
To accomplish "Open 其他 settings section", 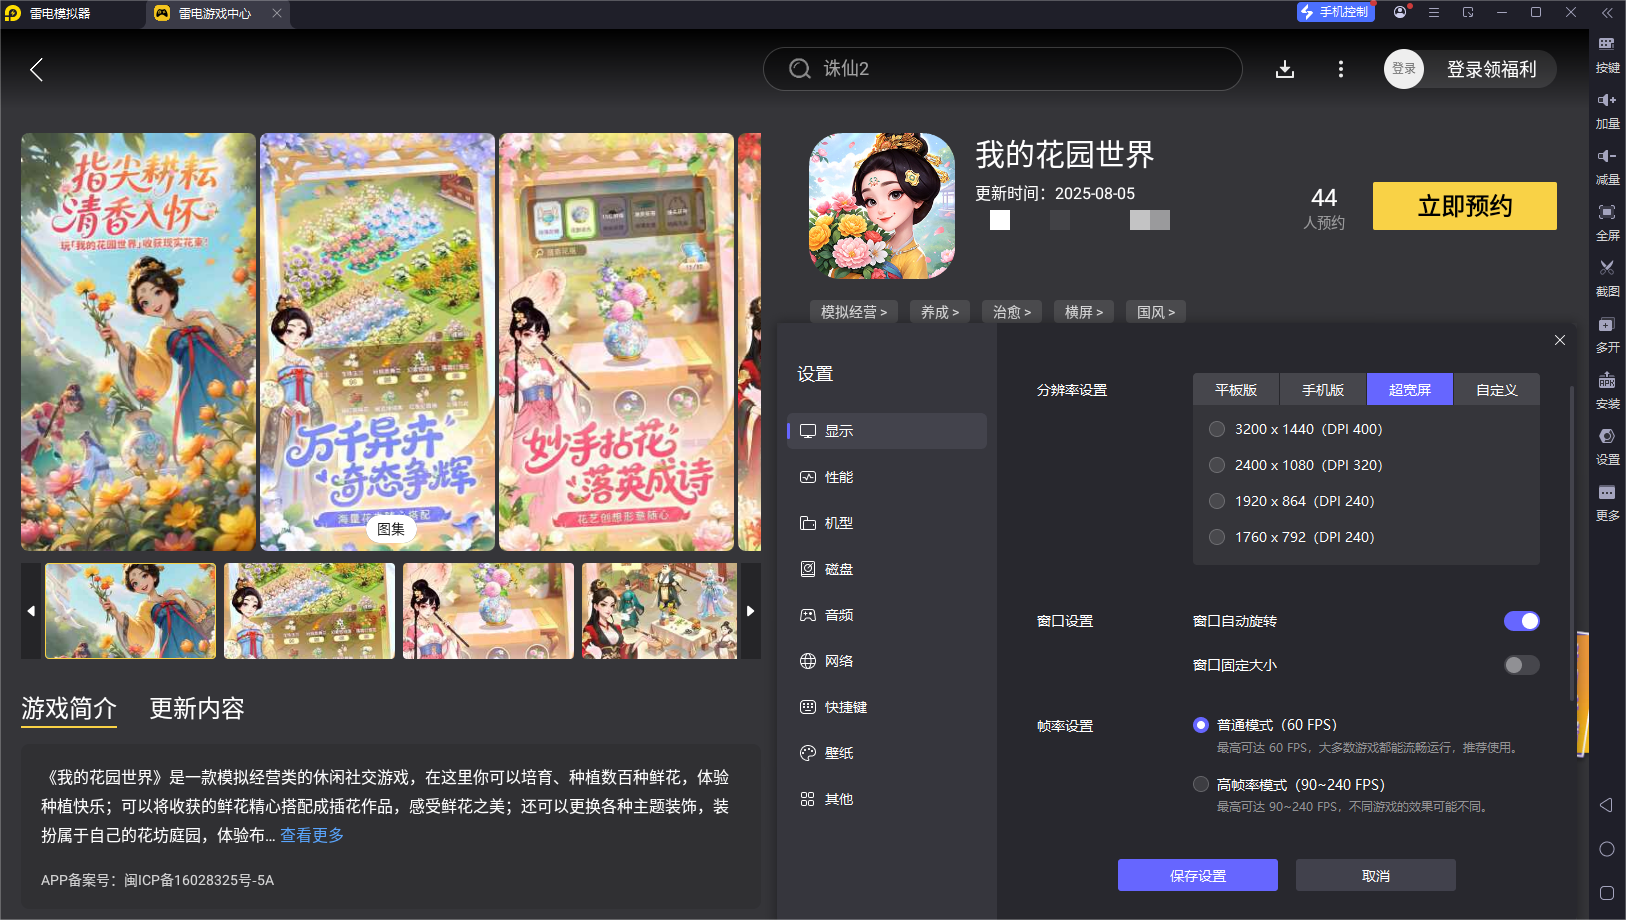I will point(887,799).
